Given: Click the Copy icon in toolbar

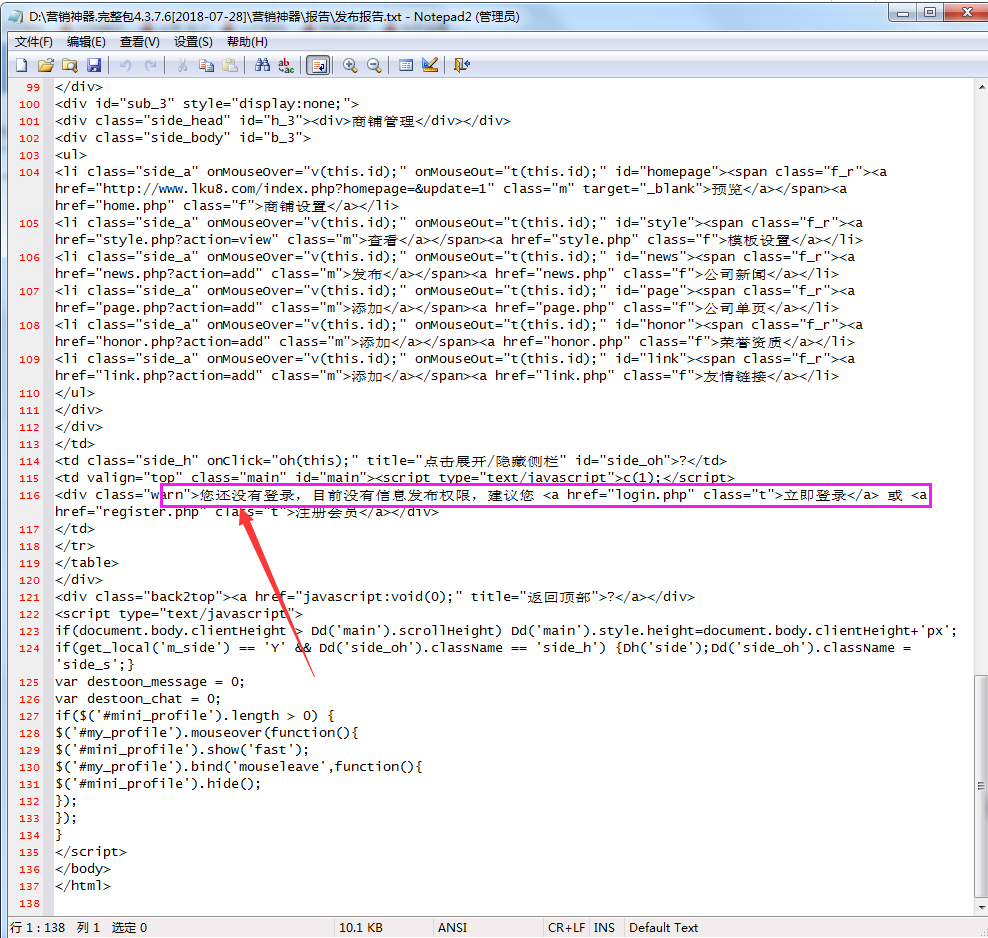Looking at the screenshot, I should point(206,65).
